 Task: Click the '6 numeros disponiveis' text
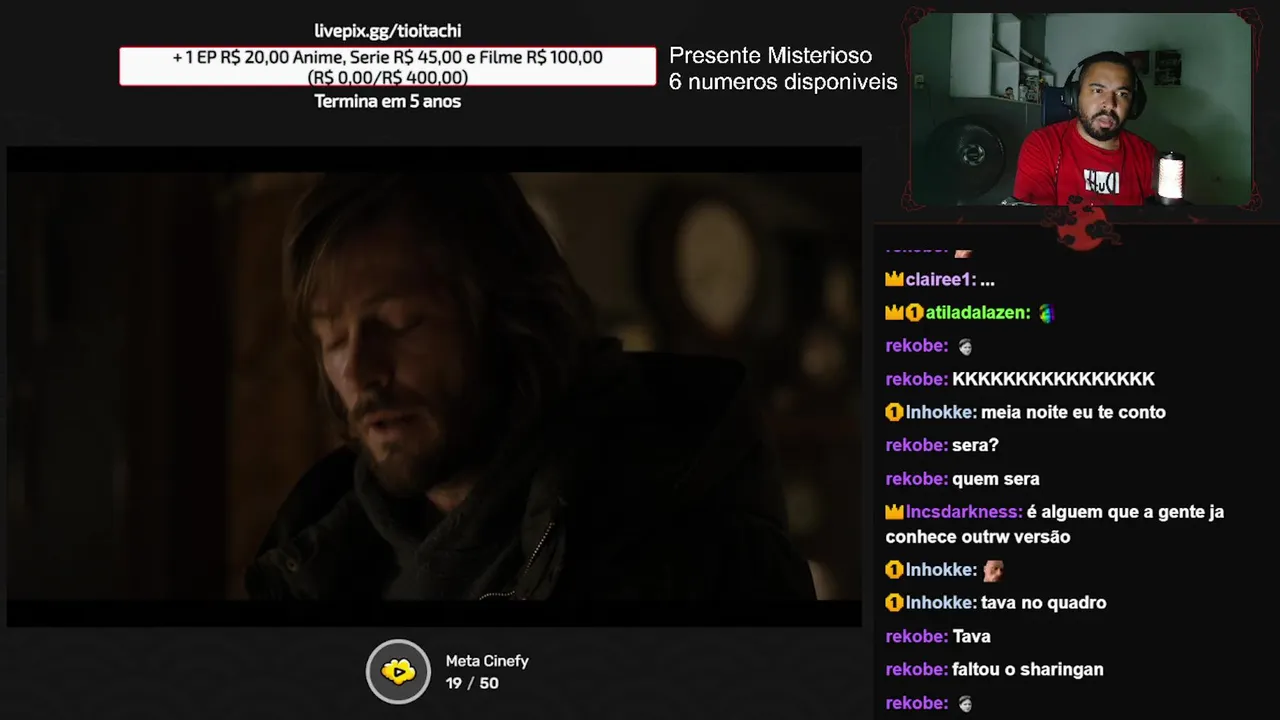(x=783, y=82)
